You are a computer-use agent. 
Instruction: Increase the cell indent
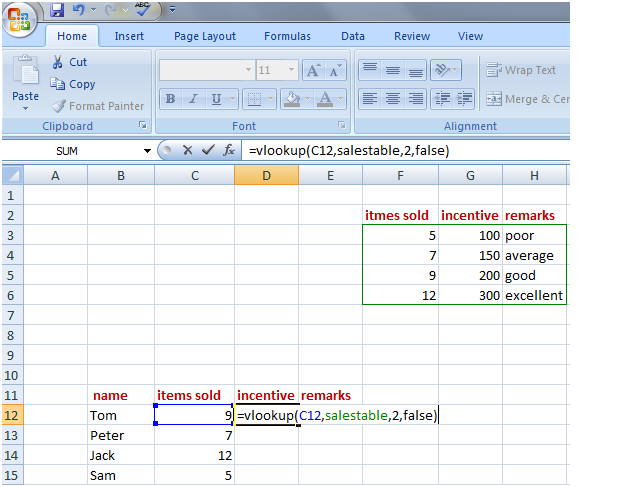pos(464,99)
